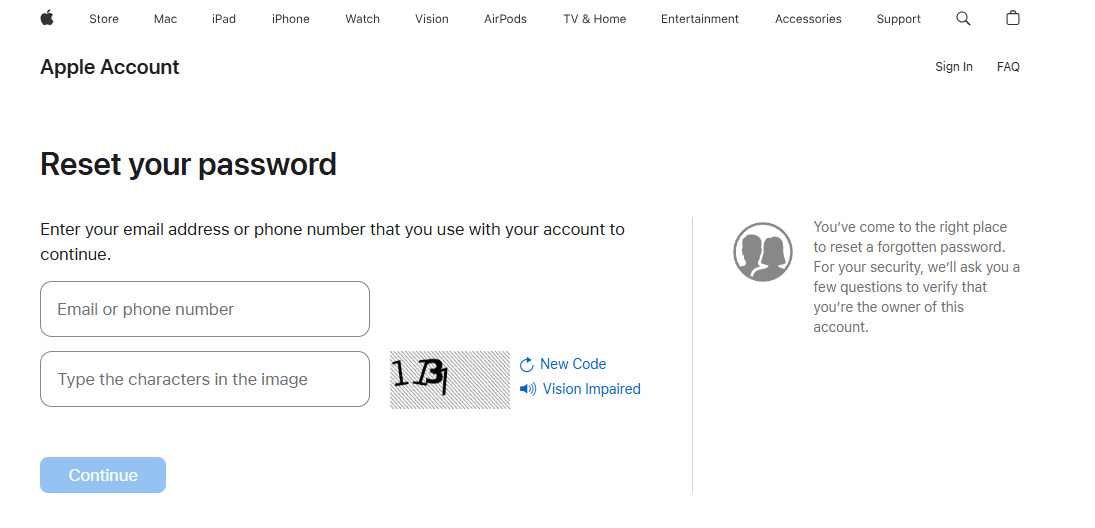The height and width of the screenshot is (528, 1095).
Task: Open the Store menu
Action: click(x=104, y=19)
